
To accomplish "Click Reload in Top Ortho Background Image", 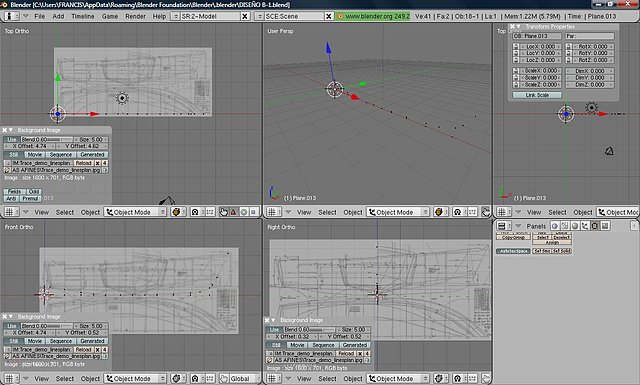I will click(83, 163).
